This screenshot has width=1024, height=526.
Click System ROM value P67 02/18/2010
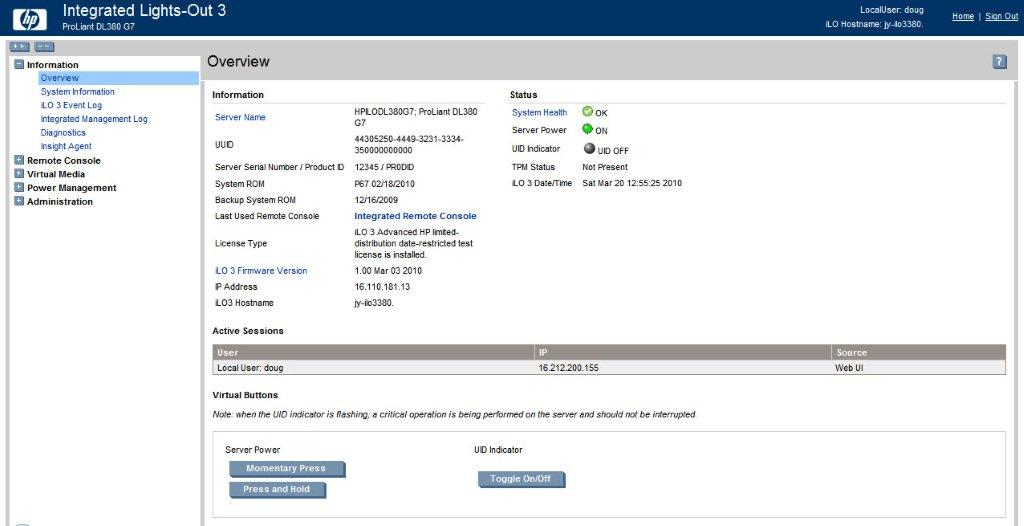pyautogui.click(x=385, y=184)
